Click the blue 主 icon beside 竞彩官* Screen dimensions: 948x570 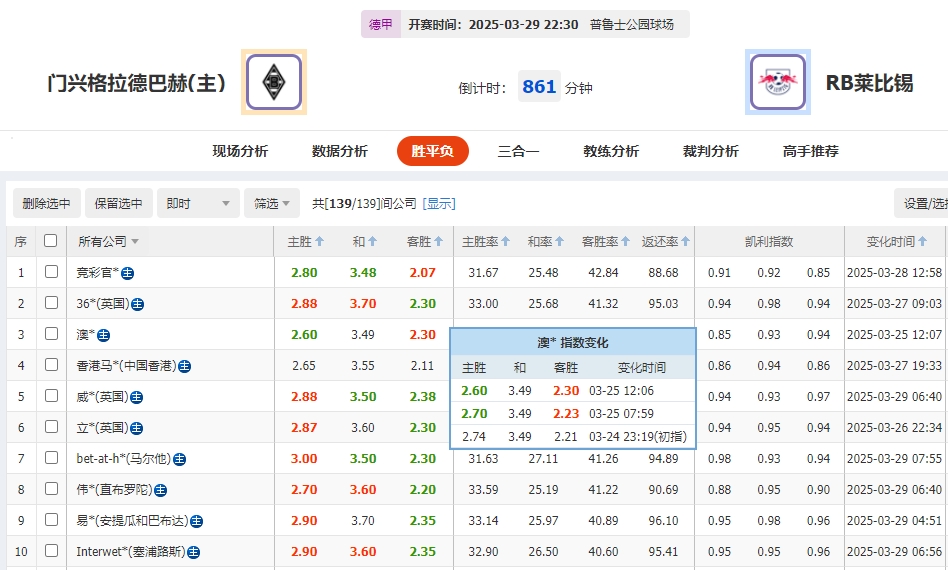128,273
